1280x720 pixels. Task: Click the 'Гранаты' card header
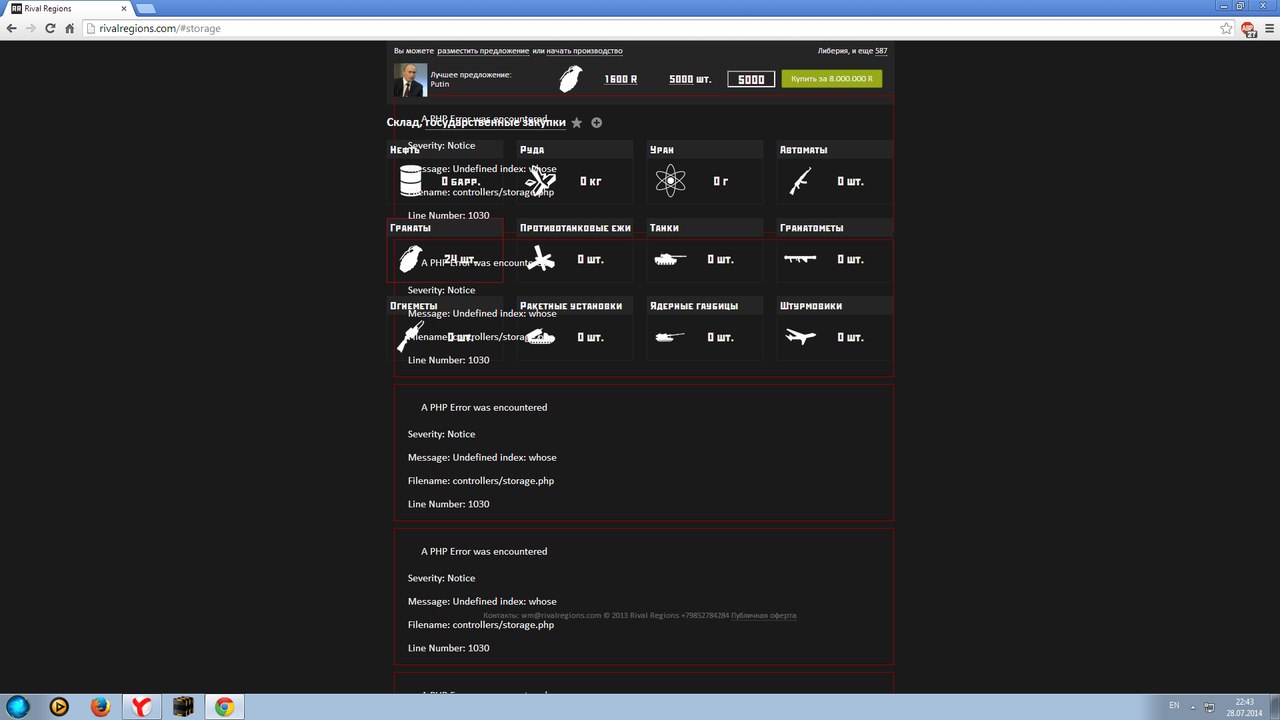pyautogui.click(x=445, y=228)
